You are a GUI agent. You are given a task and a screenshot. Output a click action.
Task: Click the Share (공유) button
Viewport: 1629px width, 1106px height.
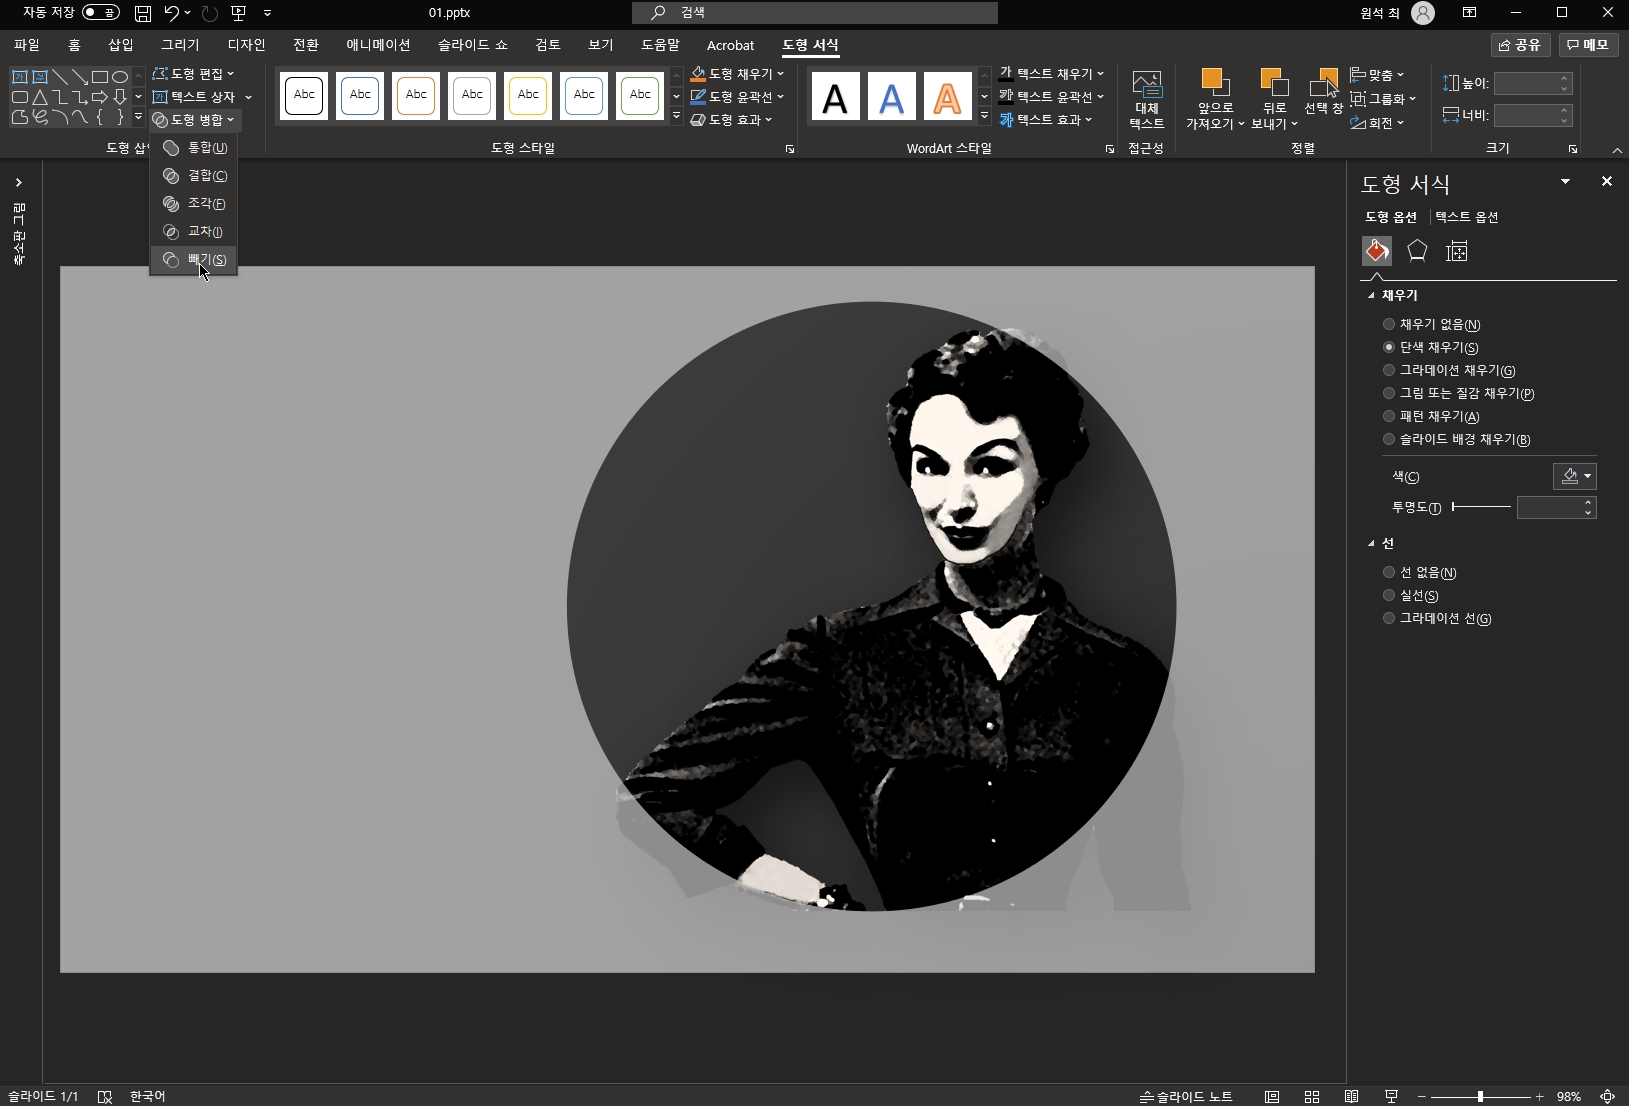coord(1519,45)
